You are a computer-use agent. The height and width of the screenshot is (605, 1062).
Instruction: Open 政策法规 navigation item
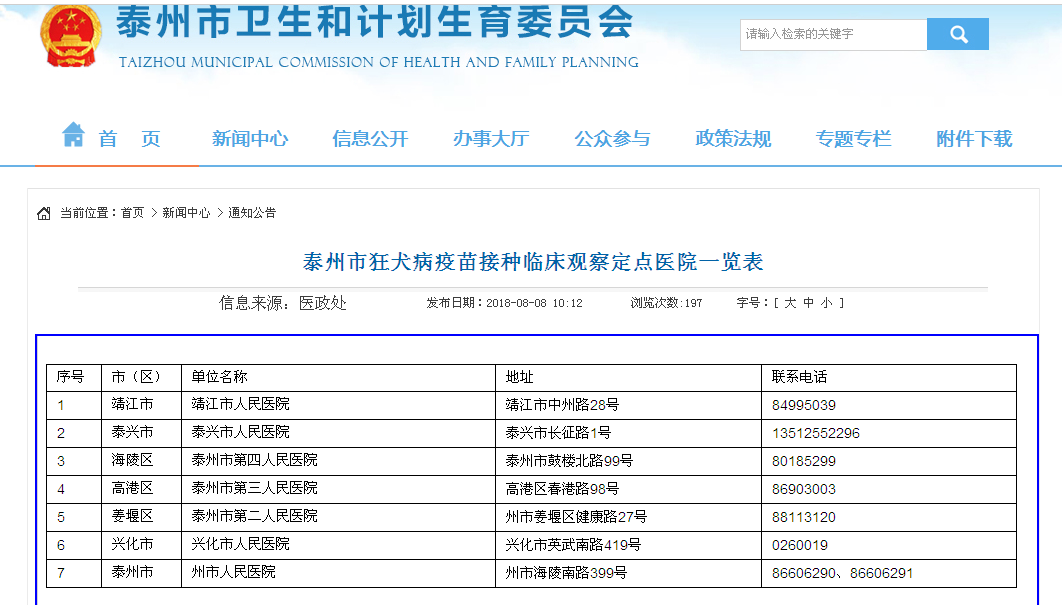pyautogui.click(x=733, y=139)
